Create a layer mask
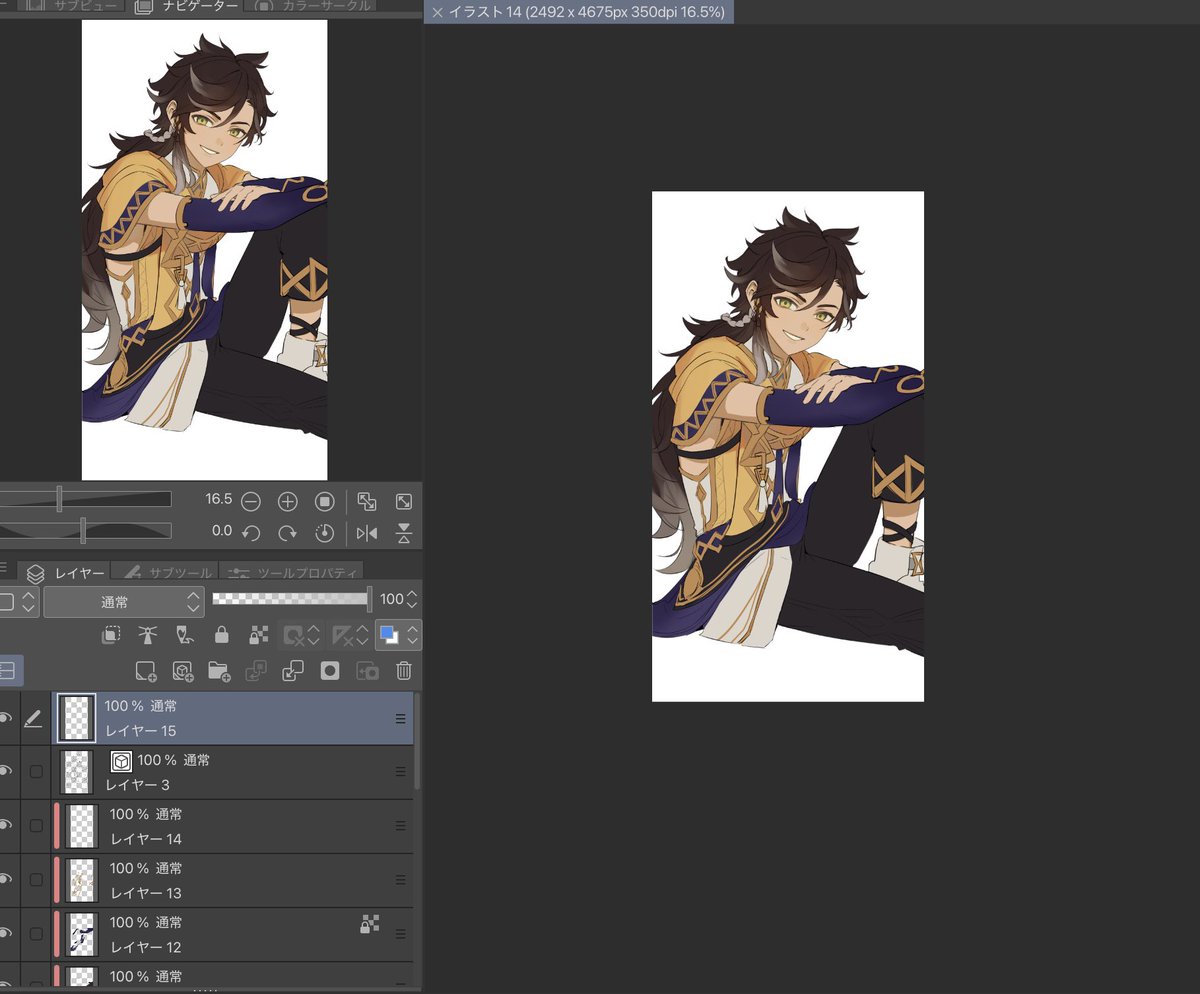The image size is (1200, 994). click(330, 671)
